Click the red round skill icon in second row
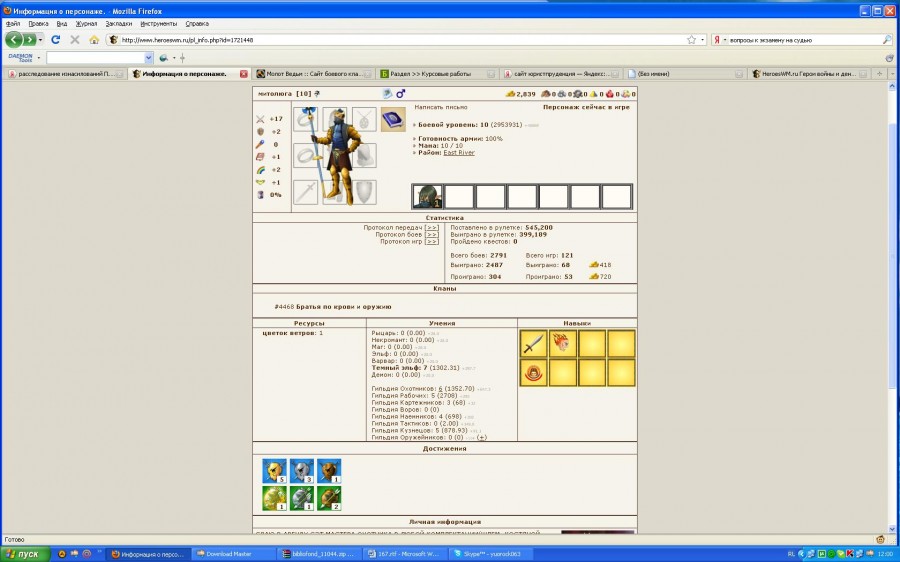This screenshot has height=562, width=900. [x=533, y=373]
